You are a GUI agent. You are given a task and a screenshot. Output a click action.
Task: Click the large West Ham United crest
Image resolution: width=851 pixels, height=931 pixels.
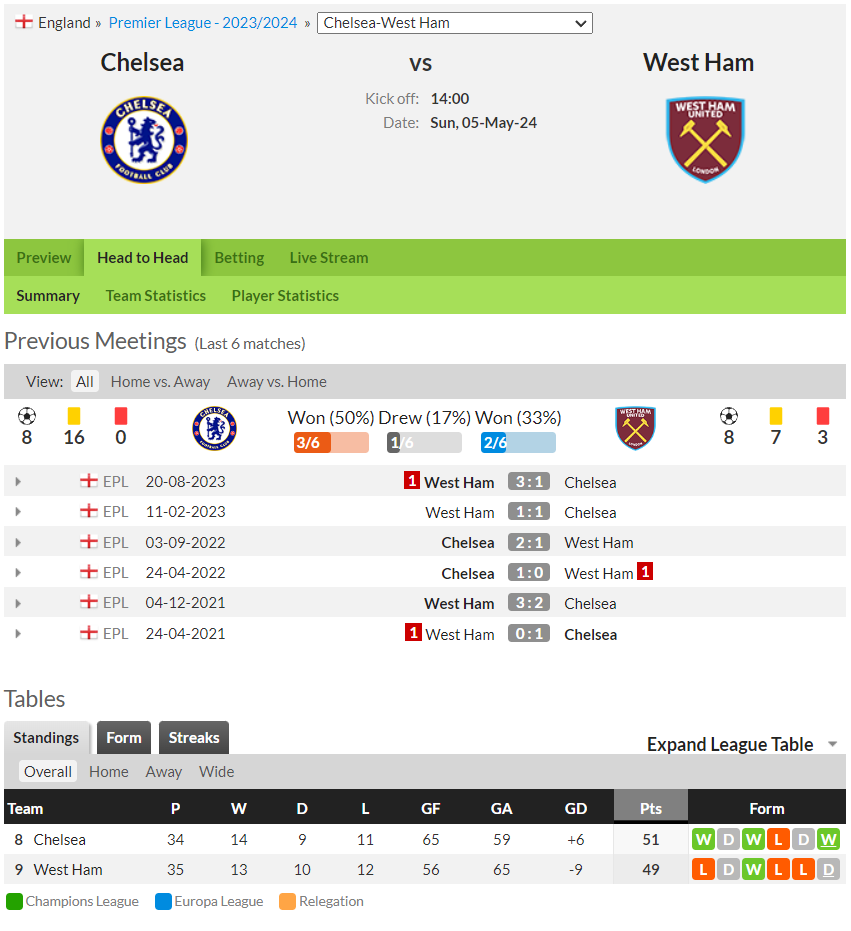point(706,140)
